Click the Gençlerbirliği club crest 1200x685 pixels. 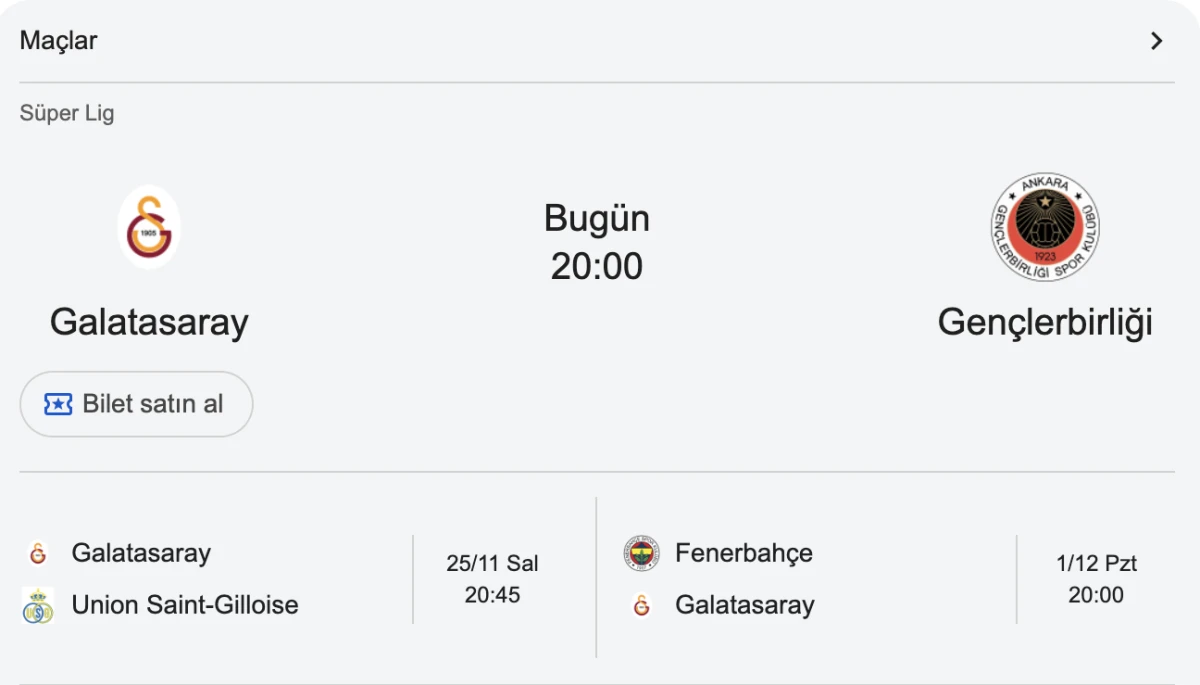point(1044,227)
